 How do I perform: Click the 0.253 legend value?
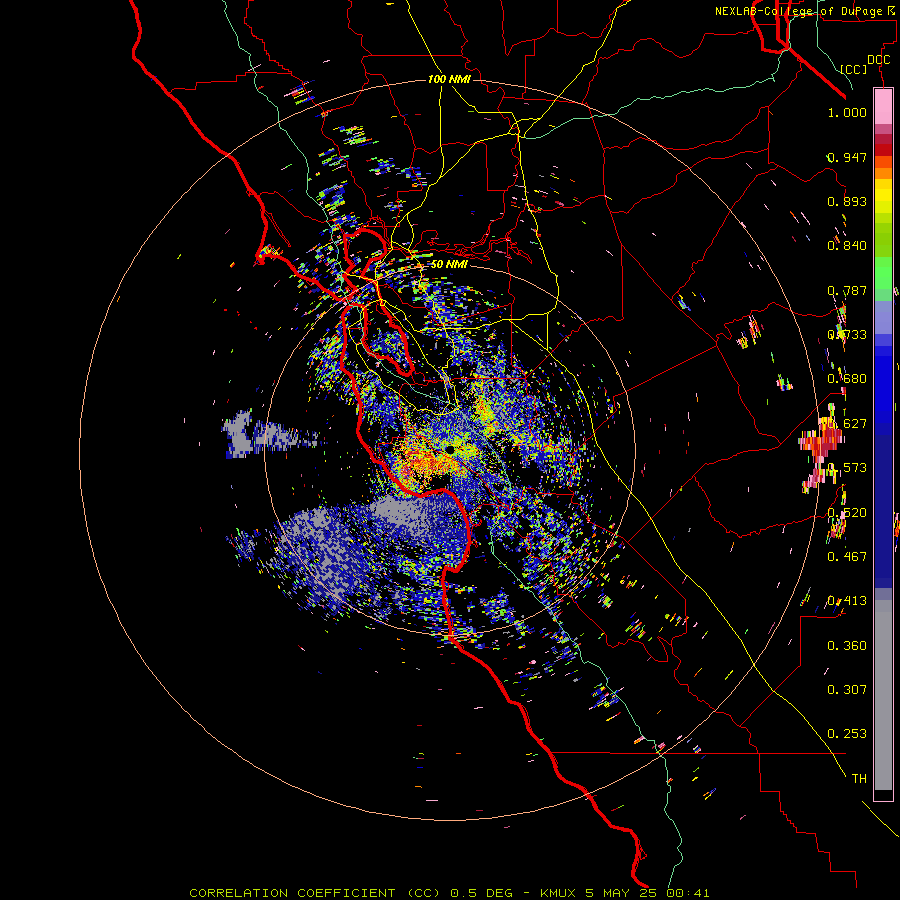click(x=847, y=734)
